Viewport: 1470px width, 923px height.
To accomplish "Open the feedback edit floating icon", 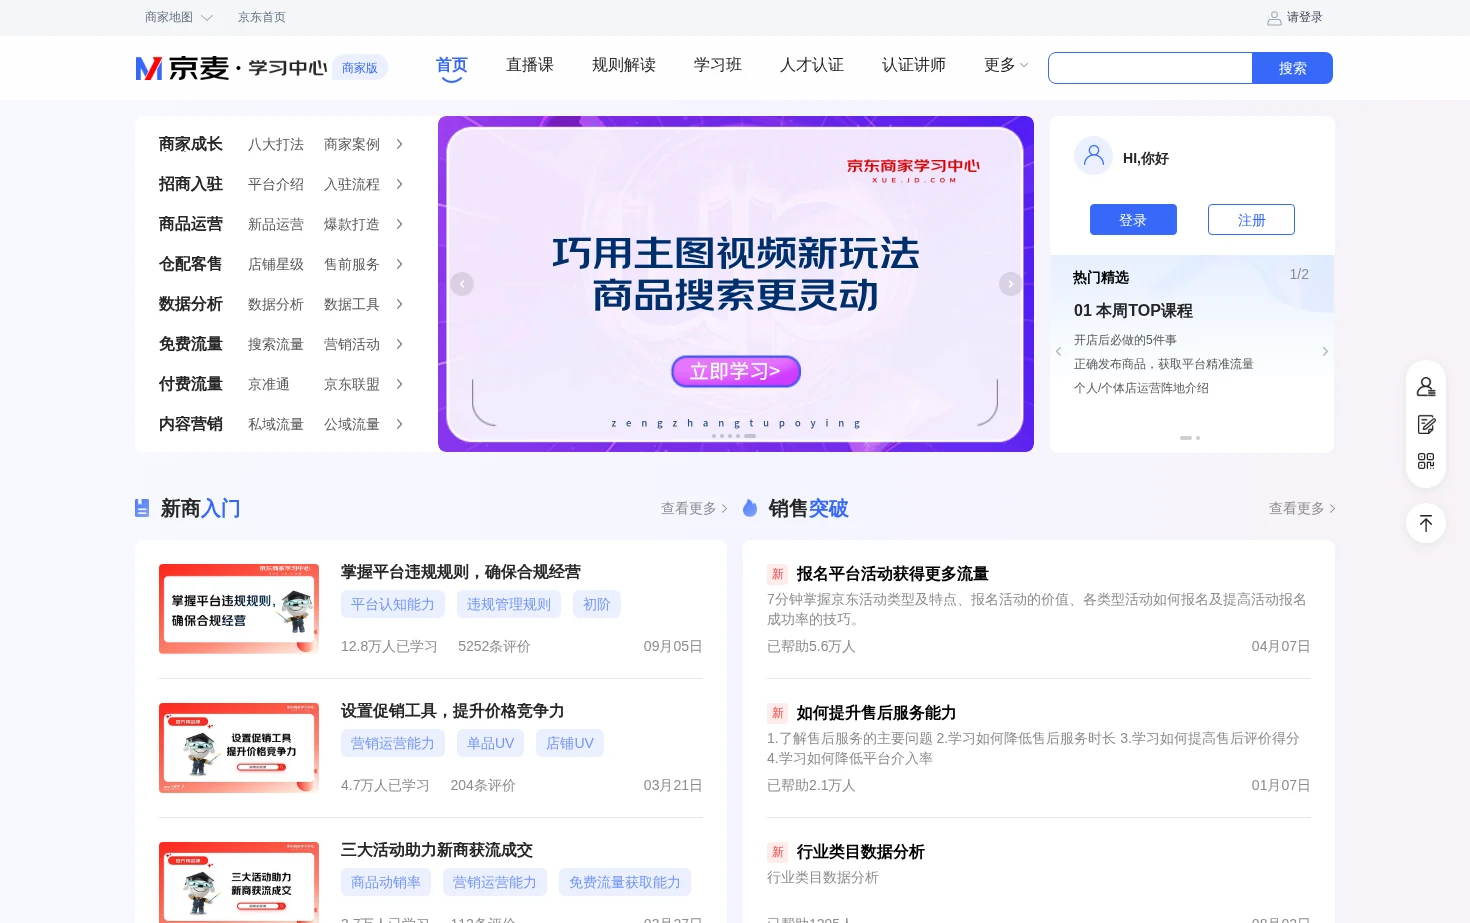I will [x=1426, y=424].
